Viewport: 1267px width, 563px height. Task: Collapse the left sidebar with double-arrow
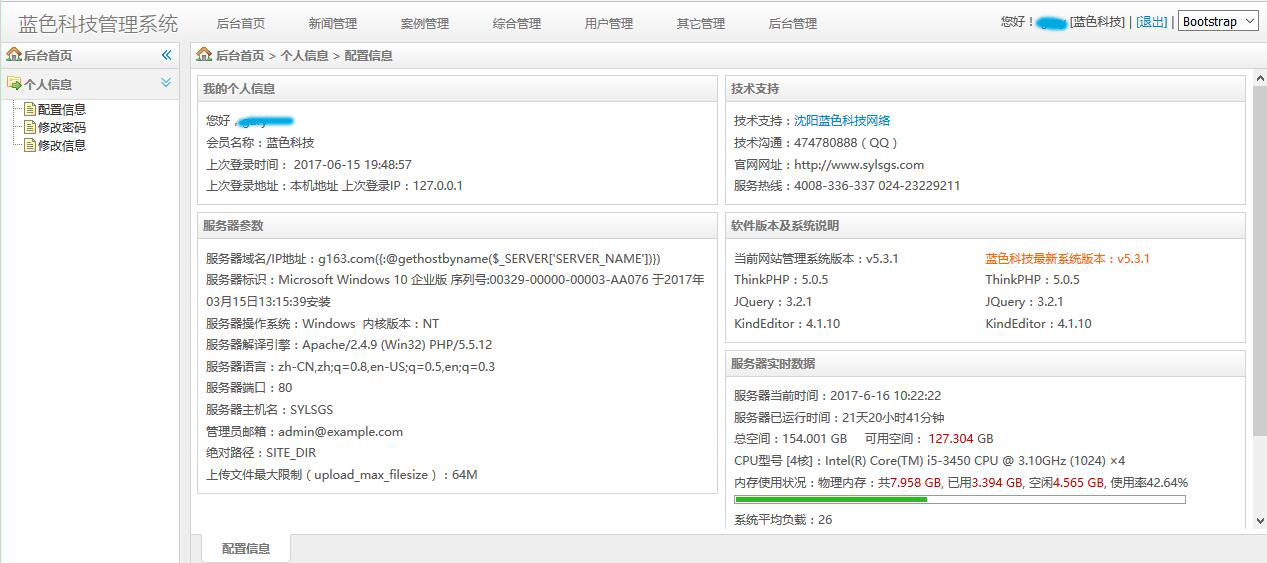(166, 55)
